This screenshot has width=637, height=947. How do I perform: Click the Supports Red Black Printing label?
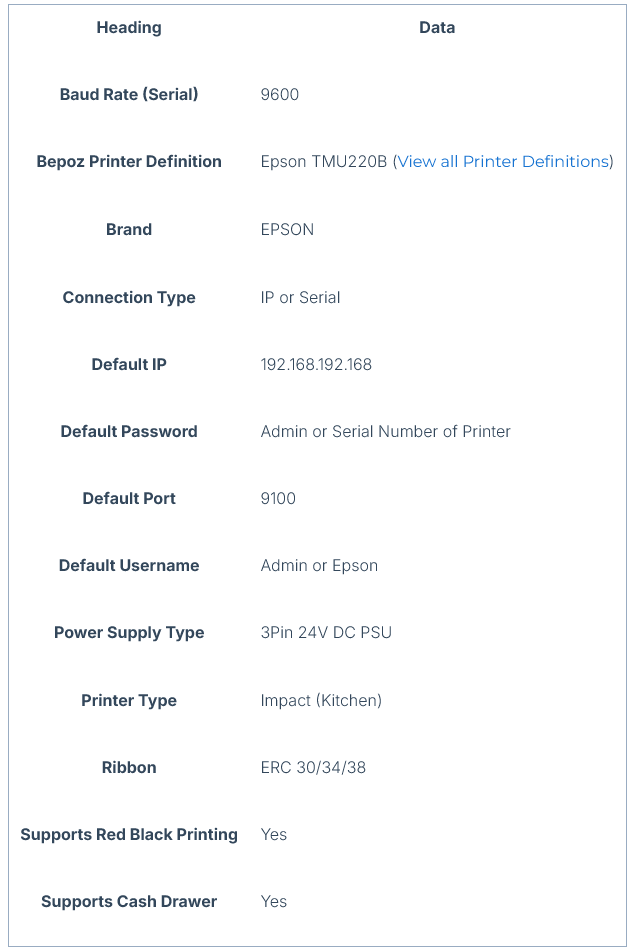(129, 834)
